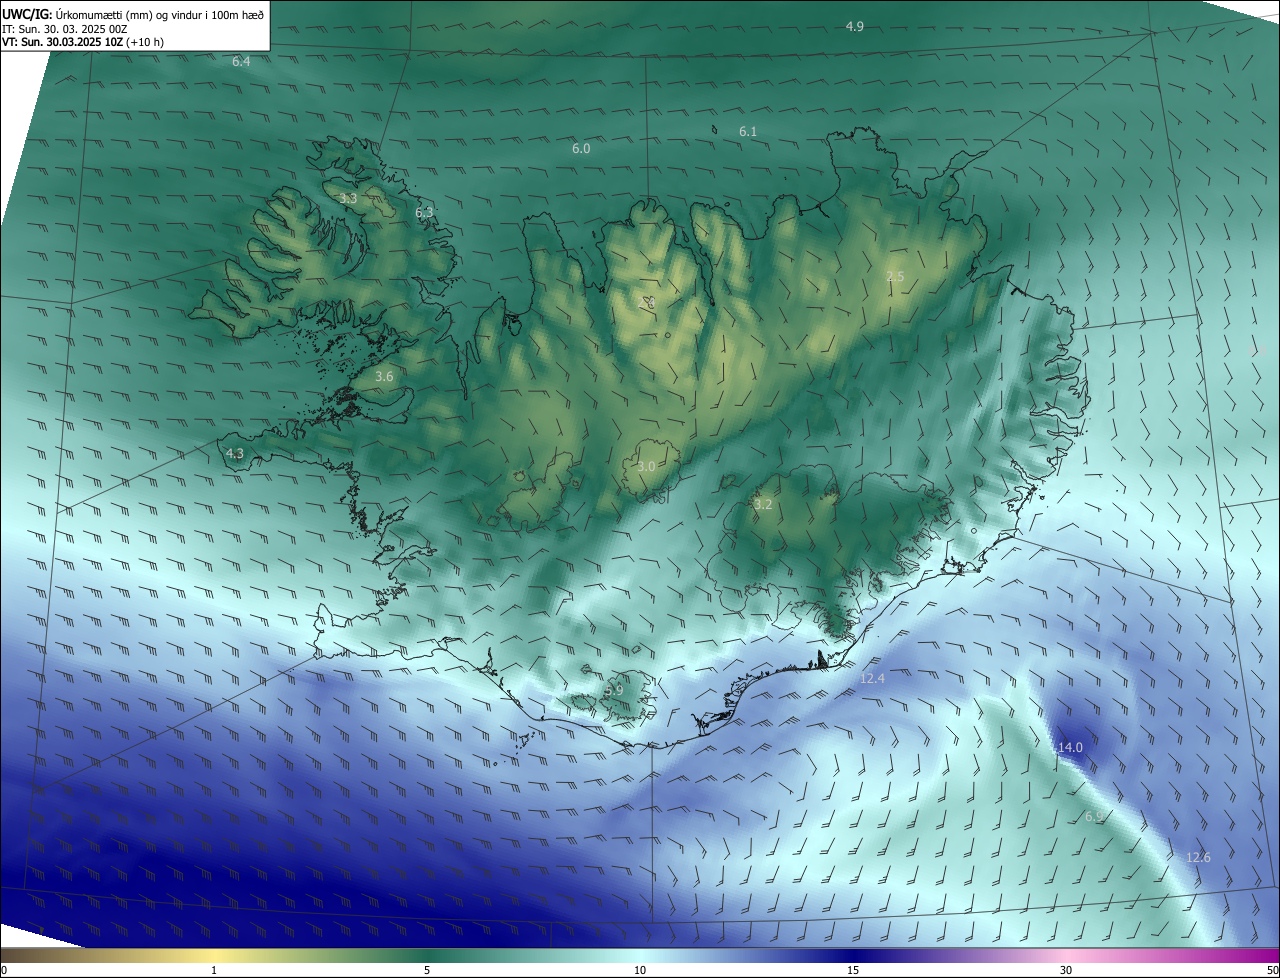Image resolution: width=1280 pixels, height=978 pixels.
Task: Click the '5' tick on the color scale
Action: point(427,971)
